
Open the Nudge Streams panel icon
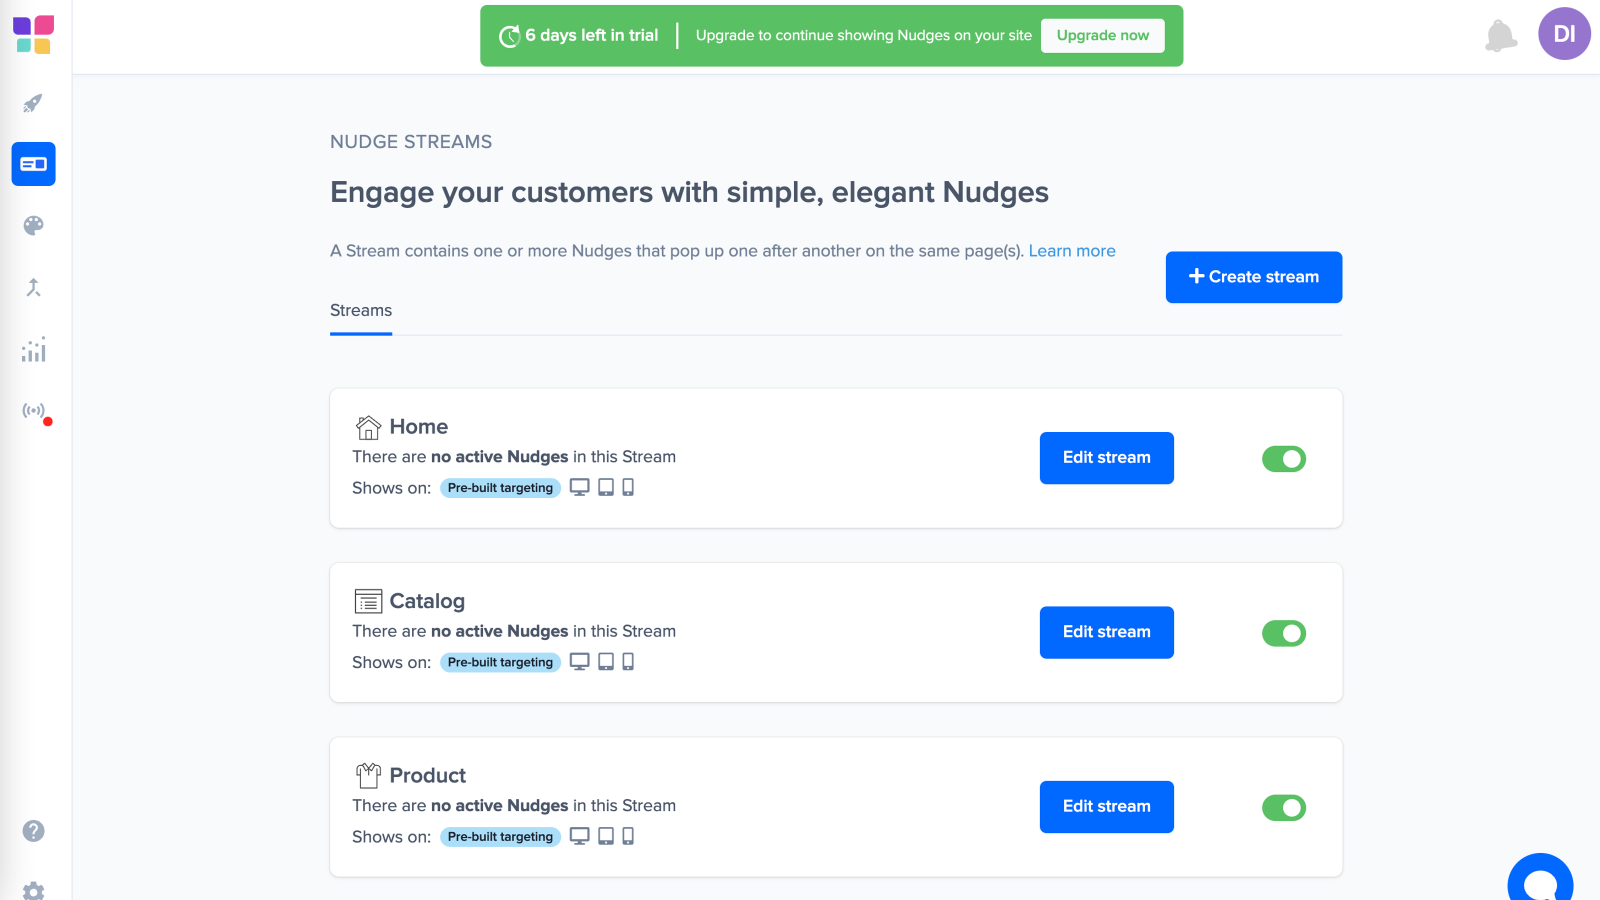33,164
